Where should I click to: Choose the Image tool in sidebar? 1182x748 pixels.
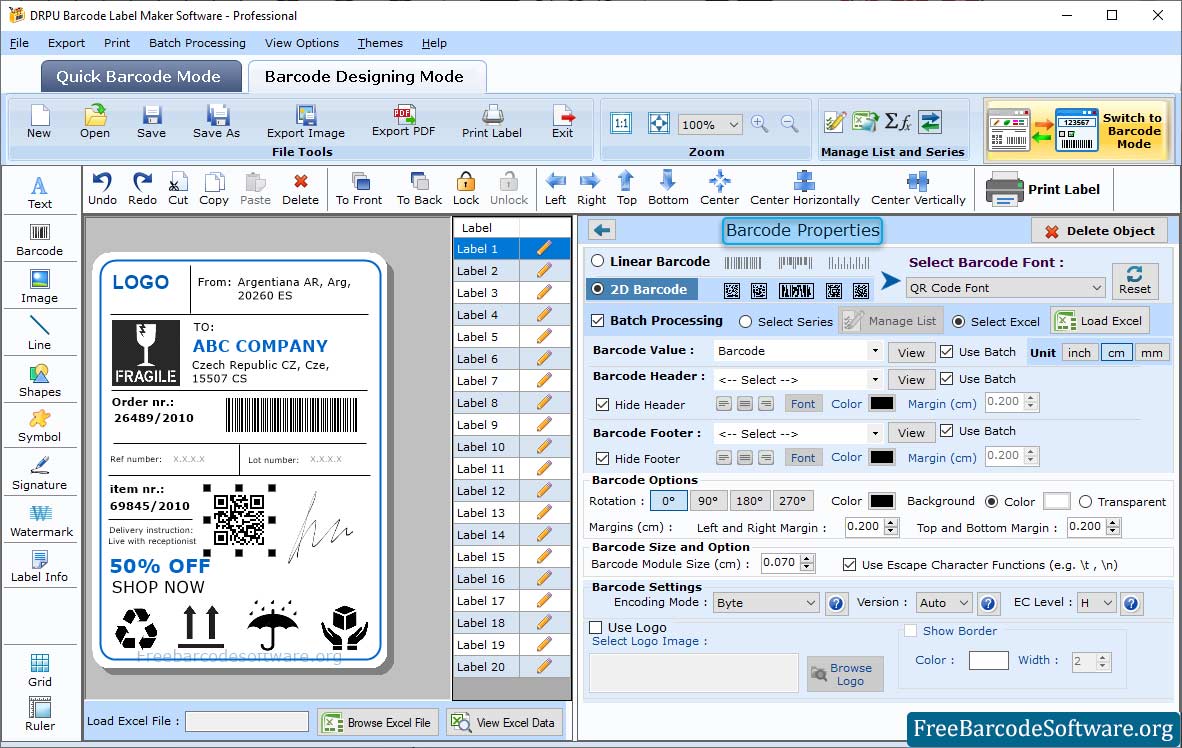point(39,287)
